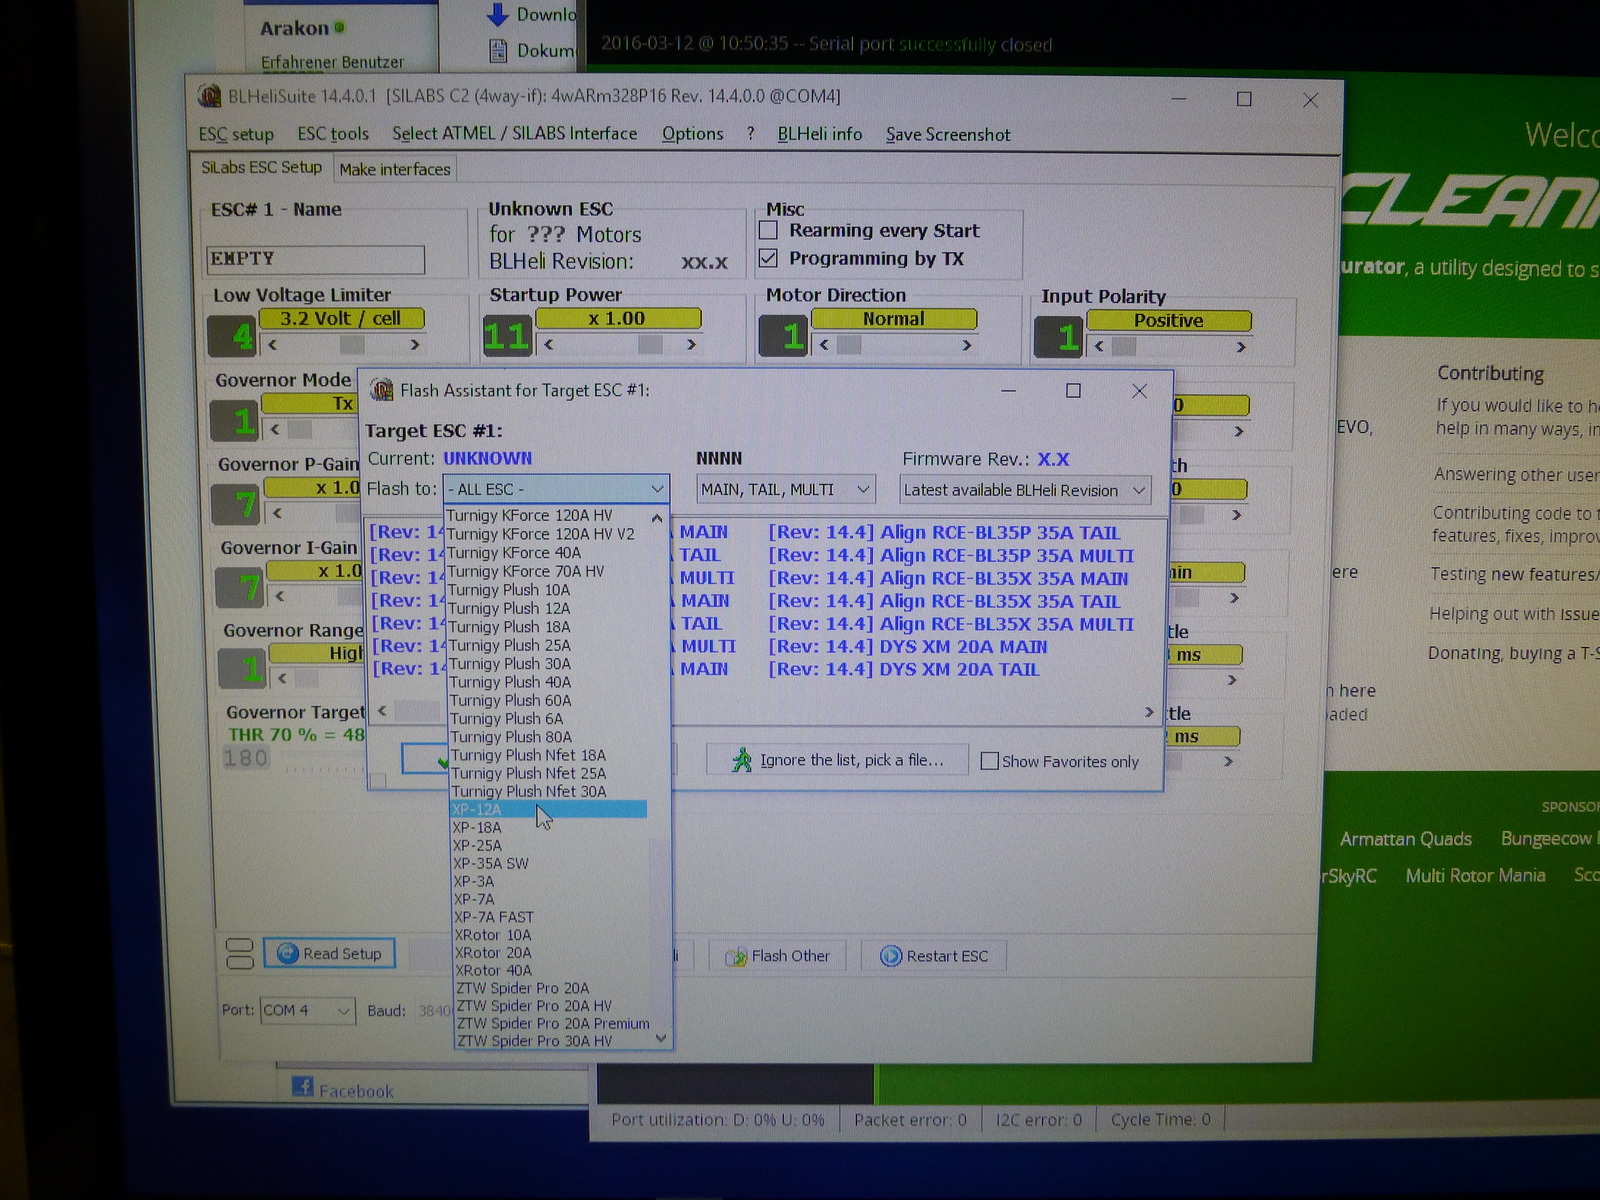Click the Startup Power slider track

click(x=618, y=344)
